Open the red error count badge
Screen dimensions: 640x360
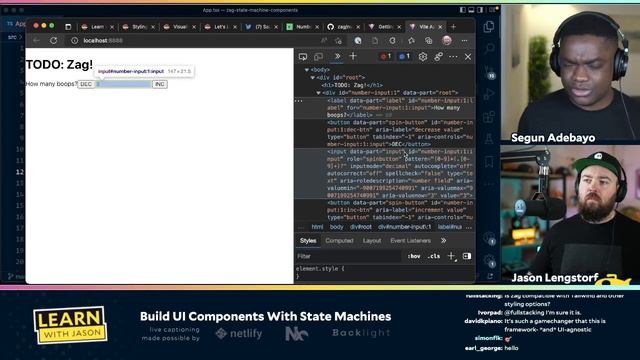385,56
